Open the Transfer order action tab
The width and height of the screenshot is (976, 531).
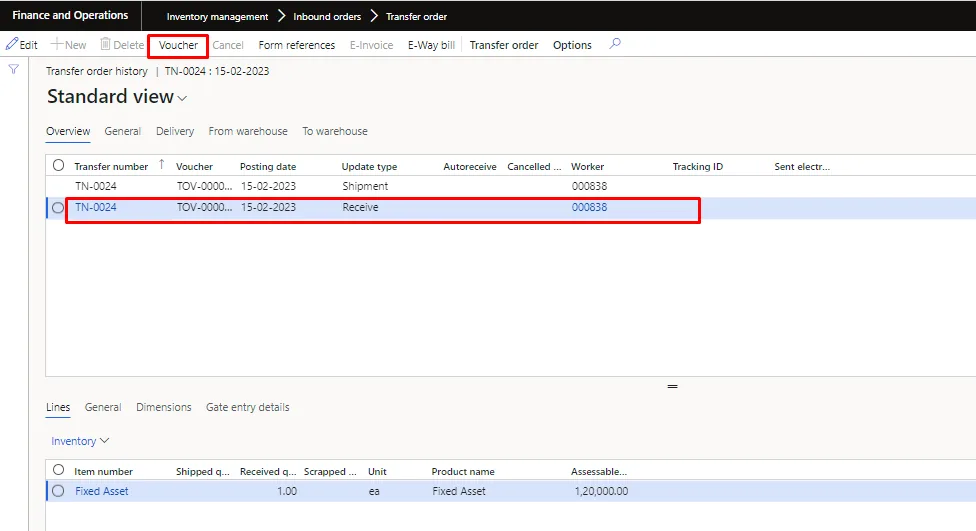[504, 45]
